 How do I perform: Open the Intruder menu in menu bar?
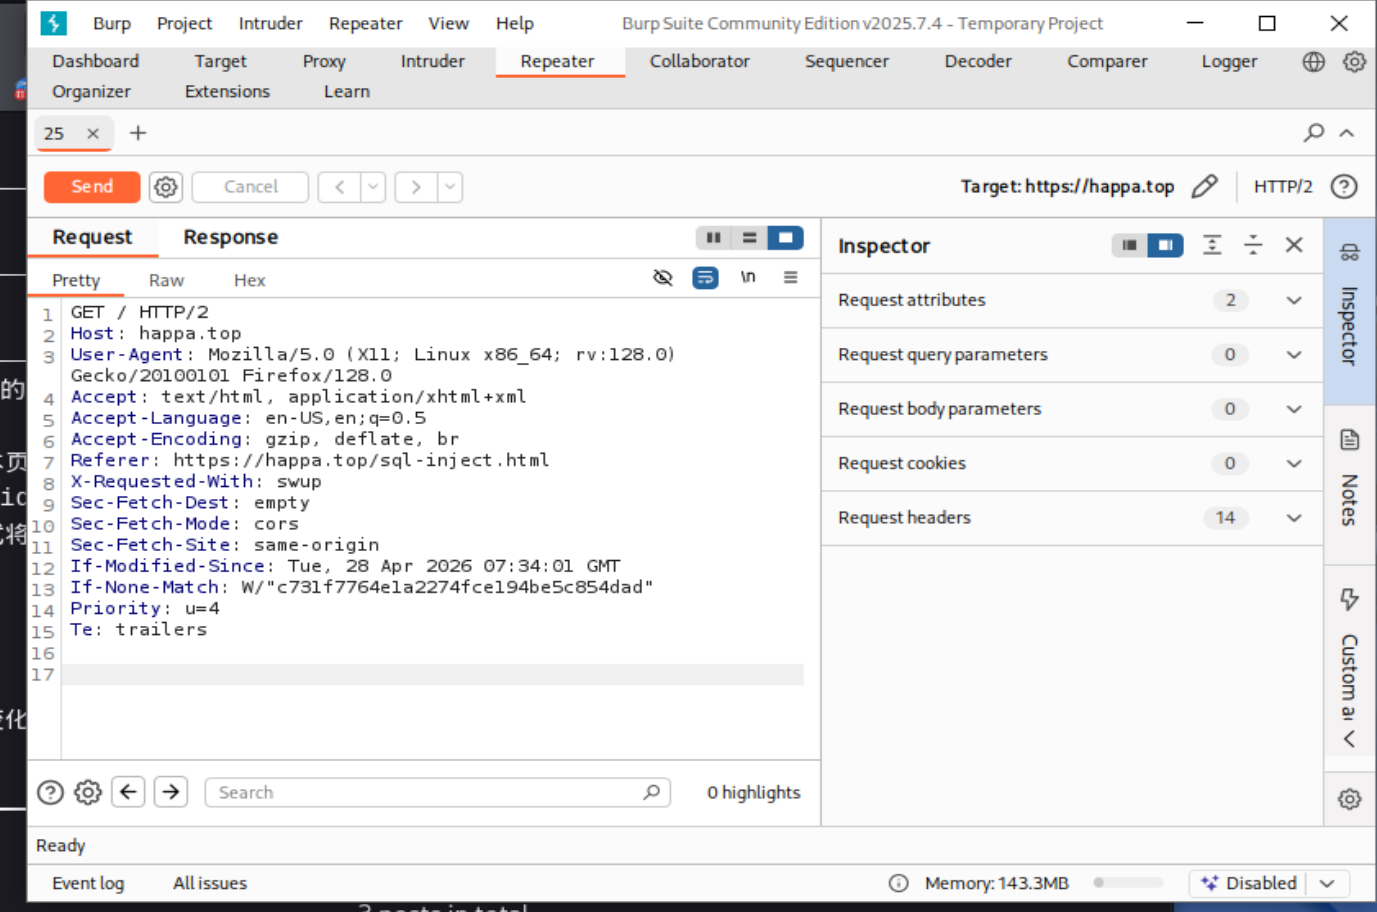[x=270, y=23]
